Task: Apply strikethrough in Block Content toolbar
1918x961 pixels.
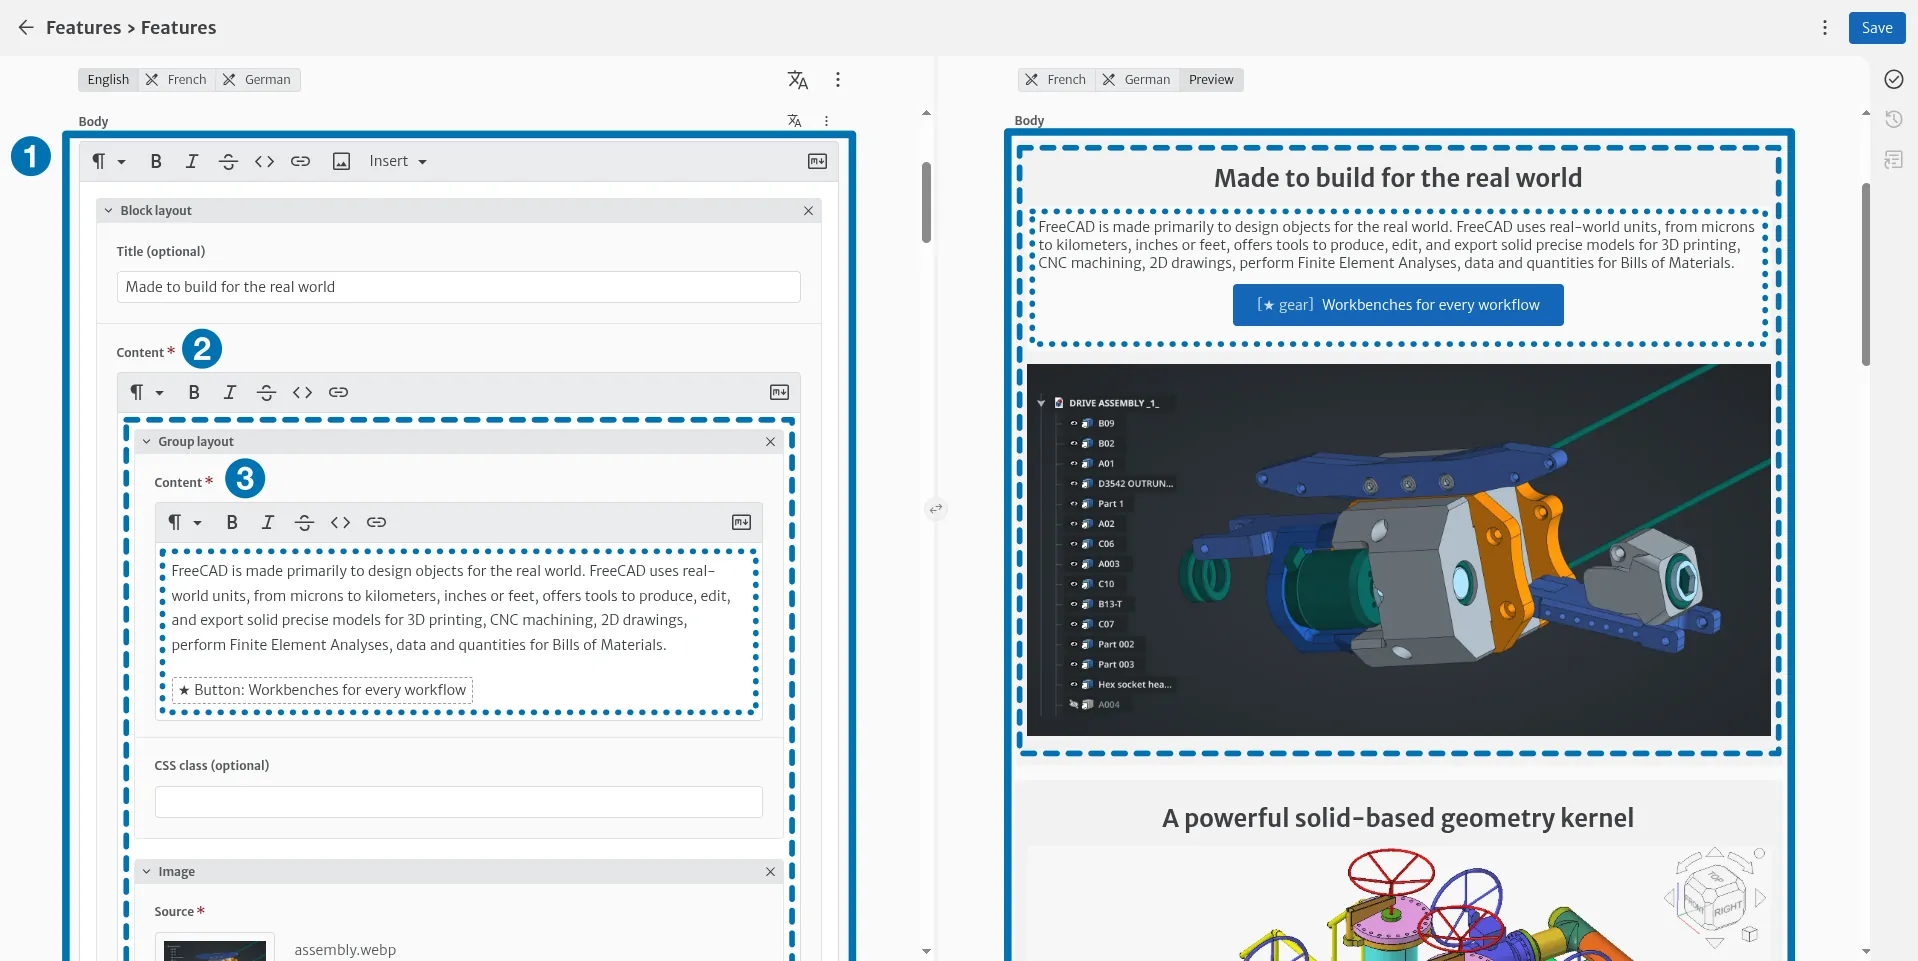Action: click(266, 392)
